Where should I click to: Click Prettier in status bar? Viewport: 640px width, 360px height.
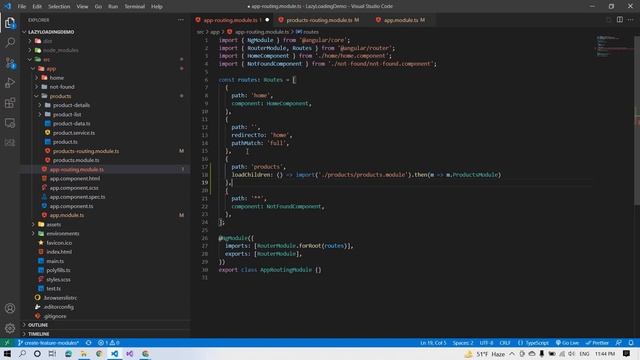(597, 343)
